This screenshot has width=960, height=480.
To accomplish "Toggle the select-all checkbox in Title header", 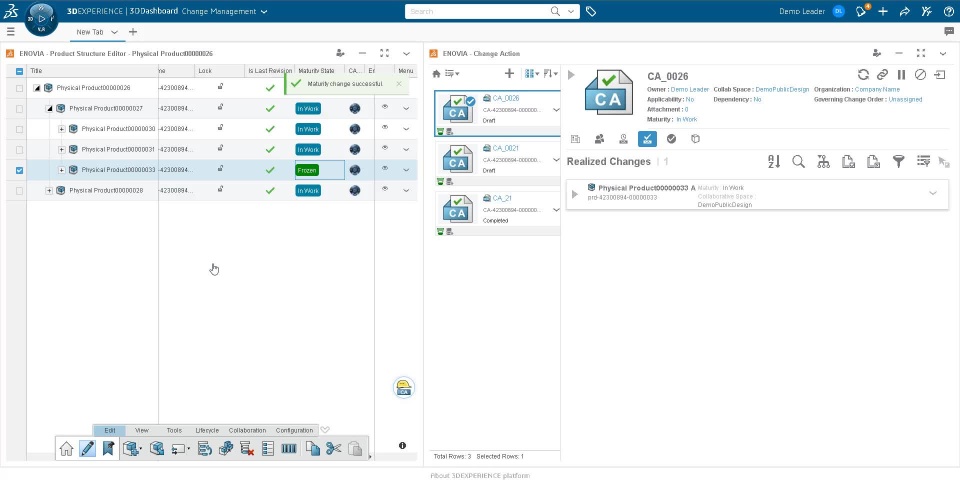I will [x=19, y=71].
